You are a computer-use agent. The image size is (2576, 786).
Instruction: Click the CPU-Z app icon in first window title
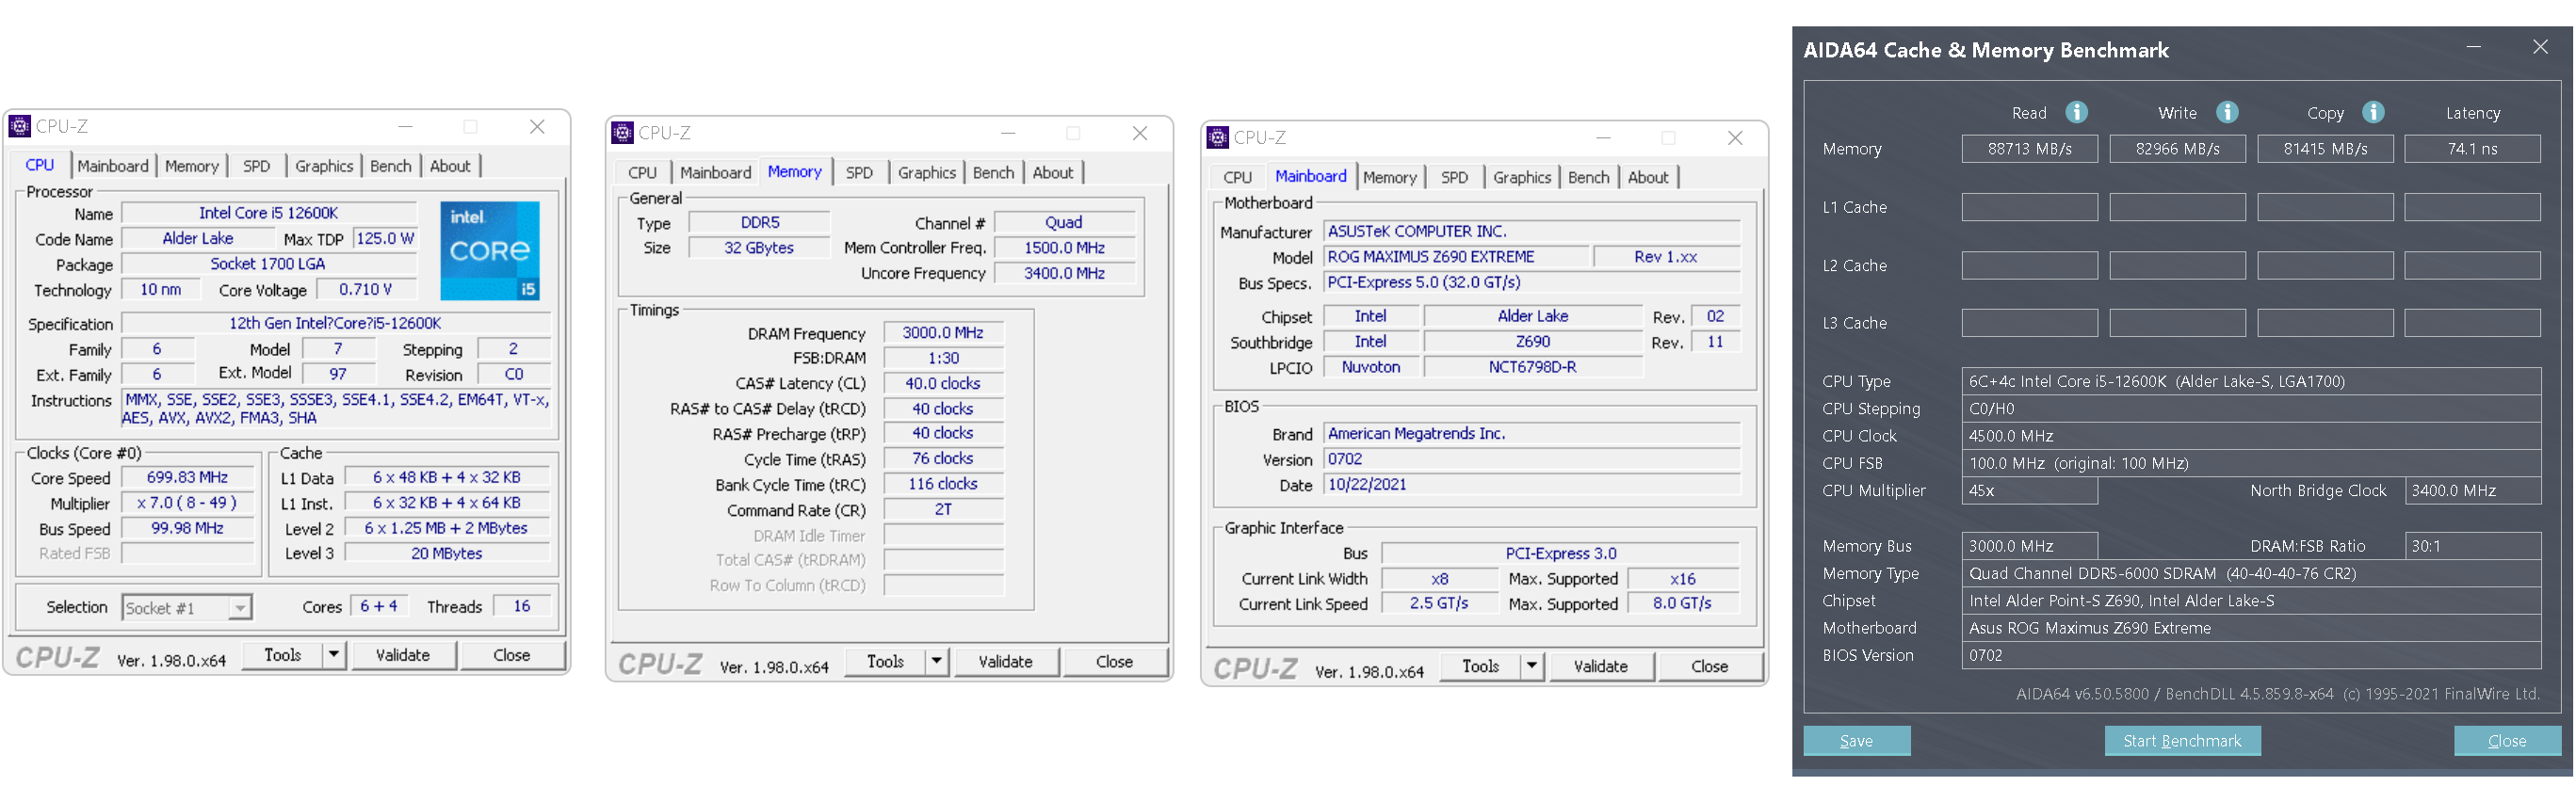point(19,126)
